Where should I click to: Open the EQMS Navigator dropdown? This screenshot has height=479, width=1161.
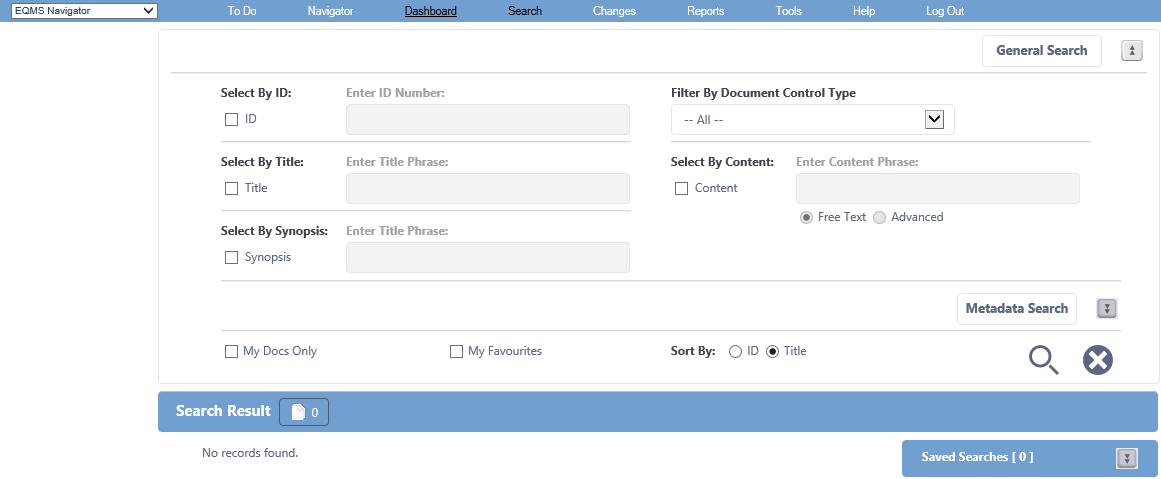pyautogui.click(x=84, y=10)
